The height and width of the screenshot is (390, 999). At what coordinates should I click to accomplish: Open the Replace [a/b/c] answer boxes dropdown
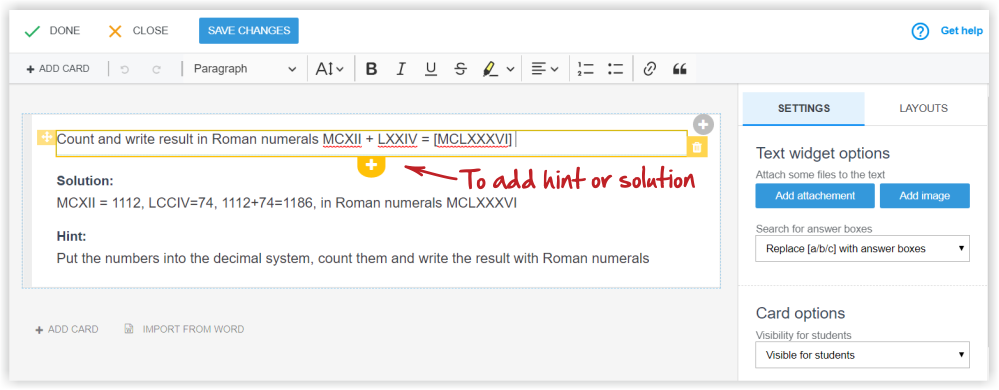[863, 249]
